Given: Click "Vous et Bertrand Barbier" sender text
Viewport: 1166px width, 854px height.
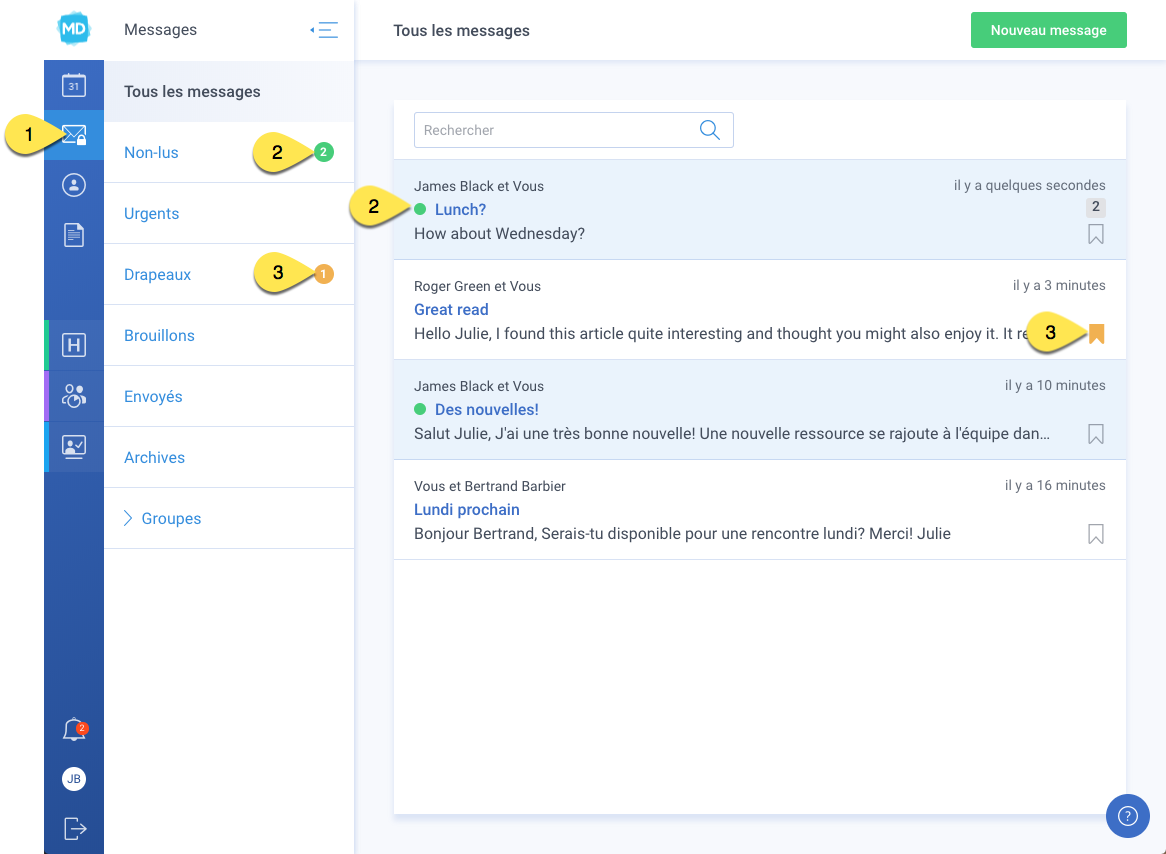Looking at the screenshot, I should (x=490, y=487).
